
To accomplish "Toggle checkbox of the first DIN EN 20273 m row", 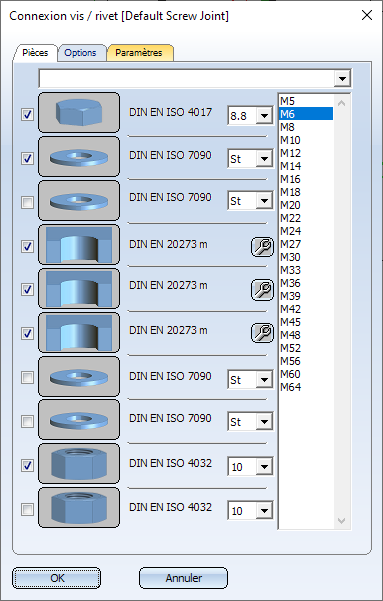I will 27,246.
